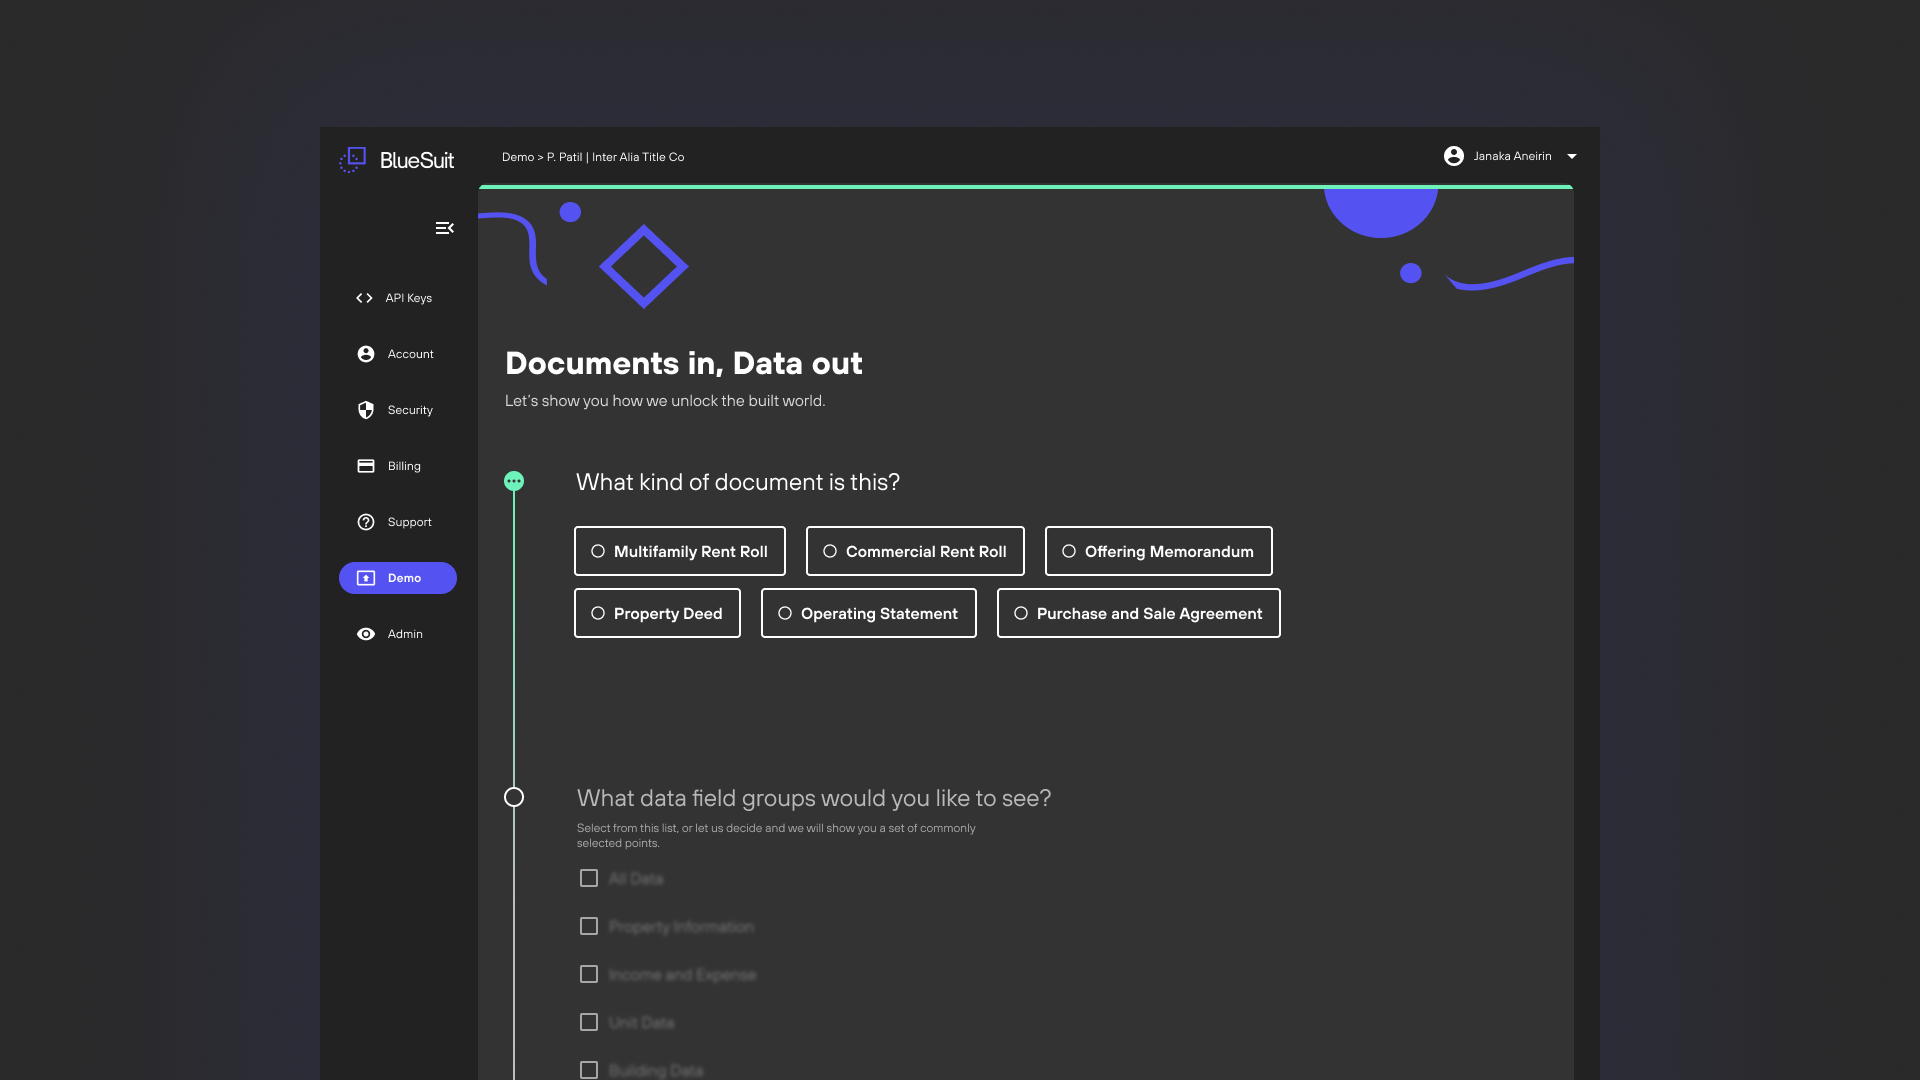Open the user menu dropdown arrow
The image size is (1920, 1080).
pos(1572,156)
